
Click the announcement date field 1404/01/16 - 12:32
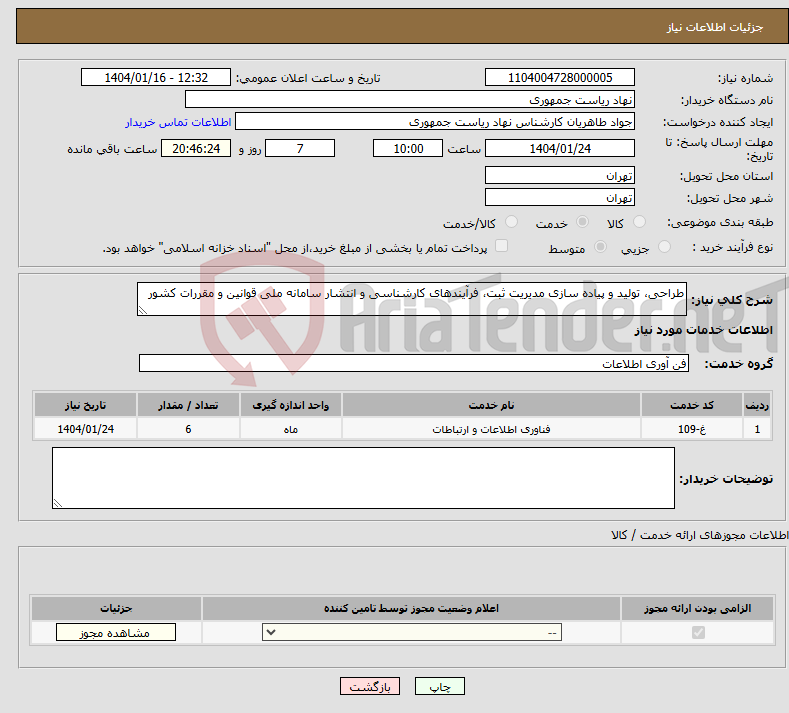click(x=156, y=77)
